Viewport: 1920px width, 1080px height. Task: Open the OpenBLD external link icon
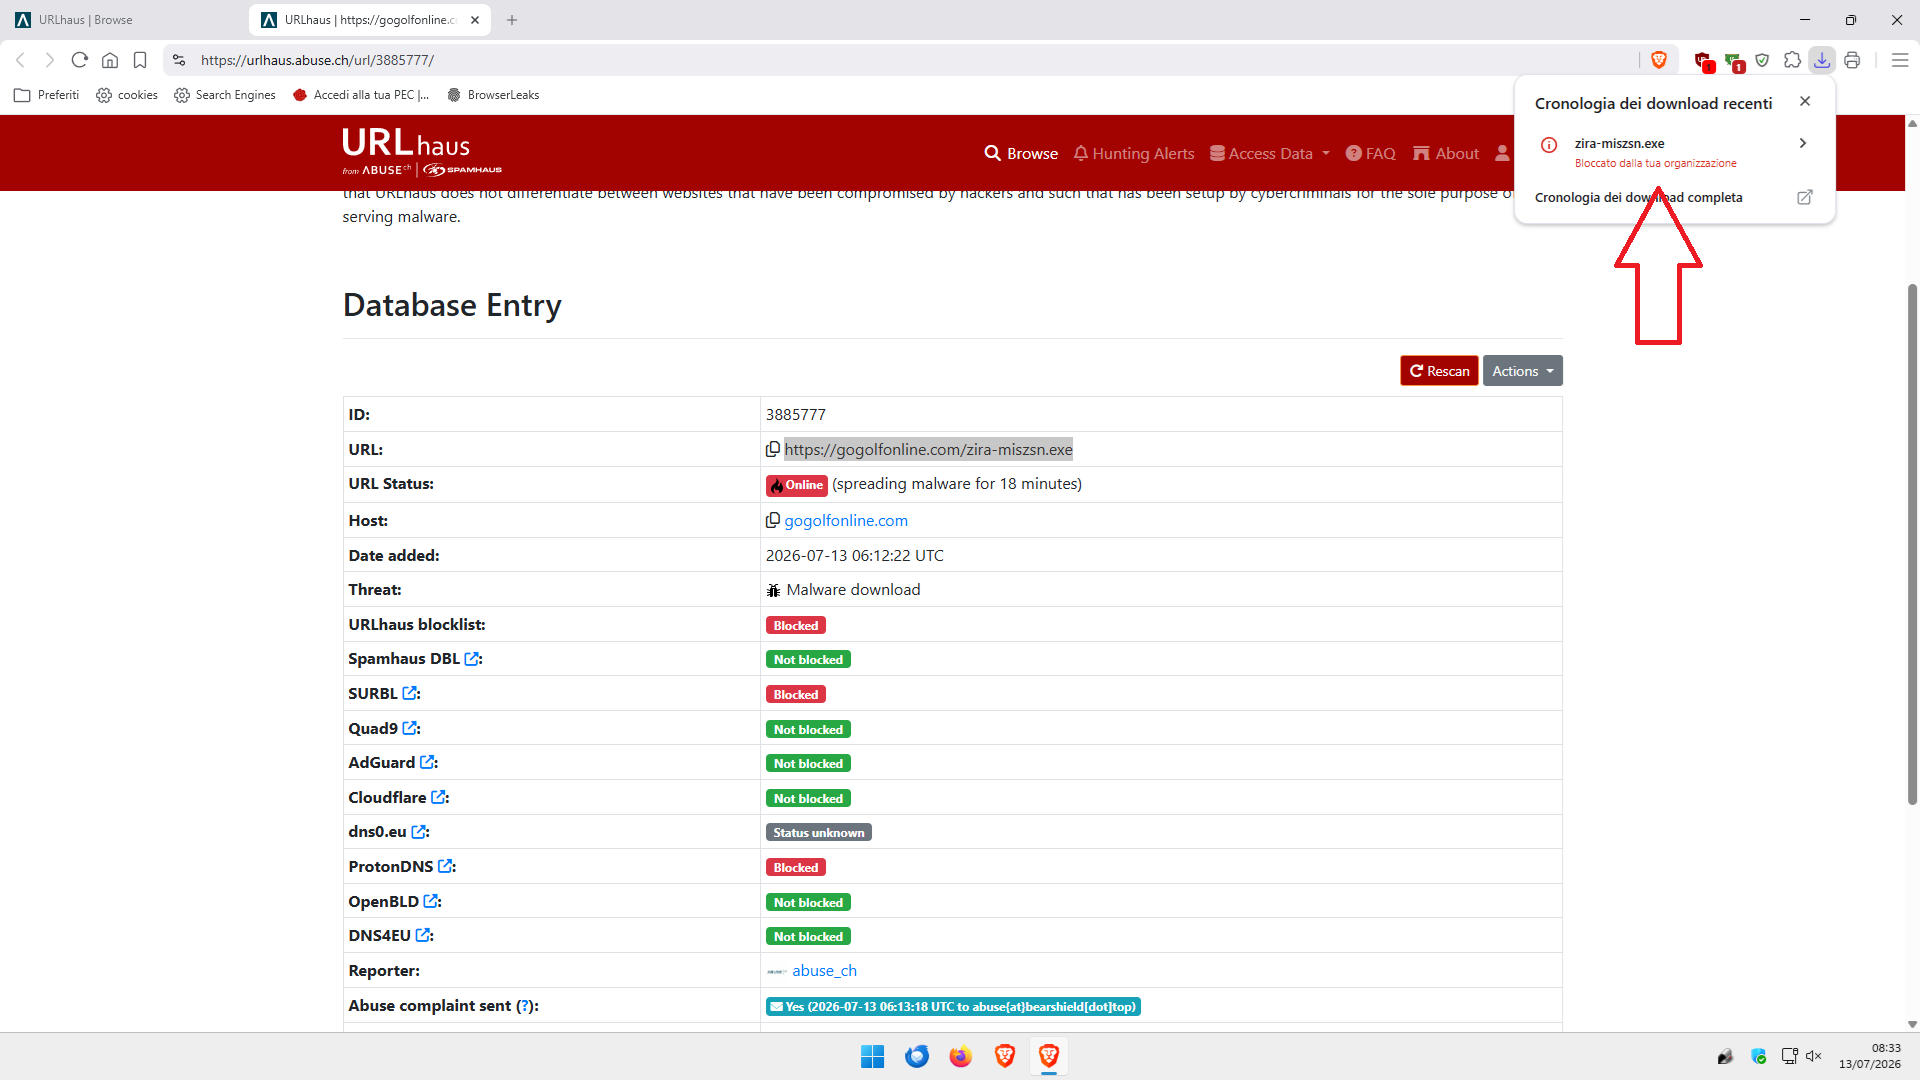pyautogui.click(x=431, y=901)
